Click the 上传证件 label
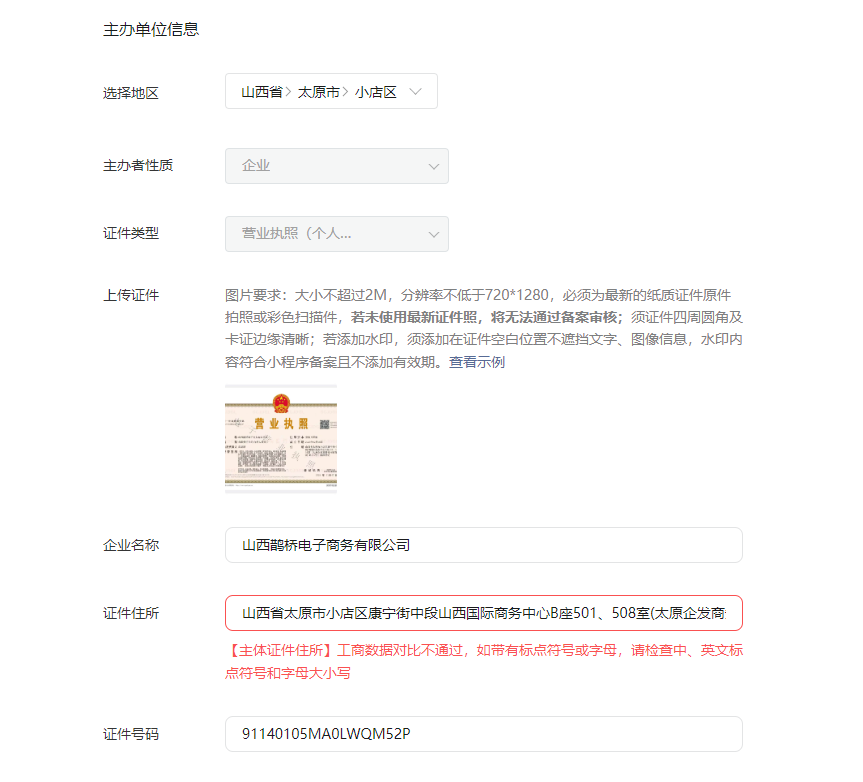The width and height of the screenshot is (863, 782). click(131, 296)
